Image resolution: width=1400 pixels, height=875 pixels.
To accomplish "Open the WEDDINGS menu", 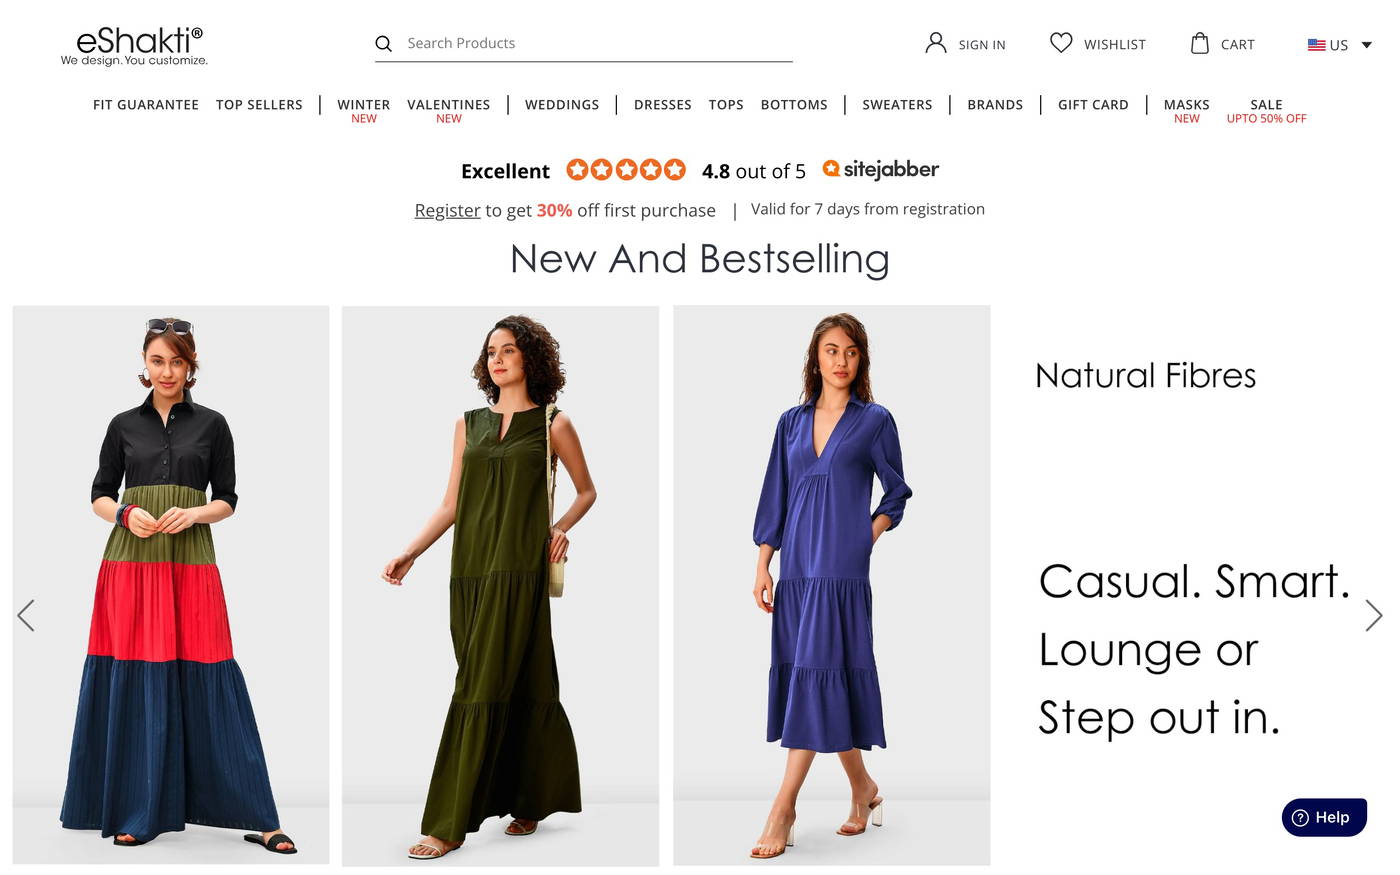I will [x=562, y=104].
